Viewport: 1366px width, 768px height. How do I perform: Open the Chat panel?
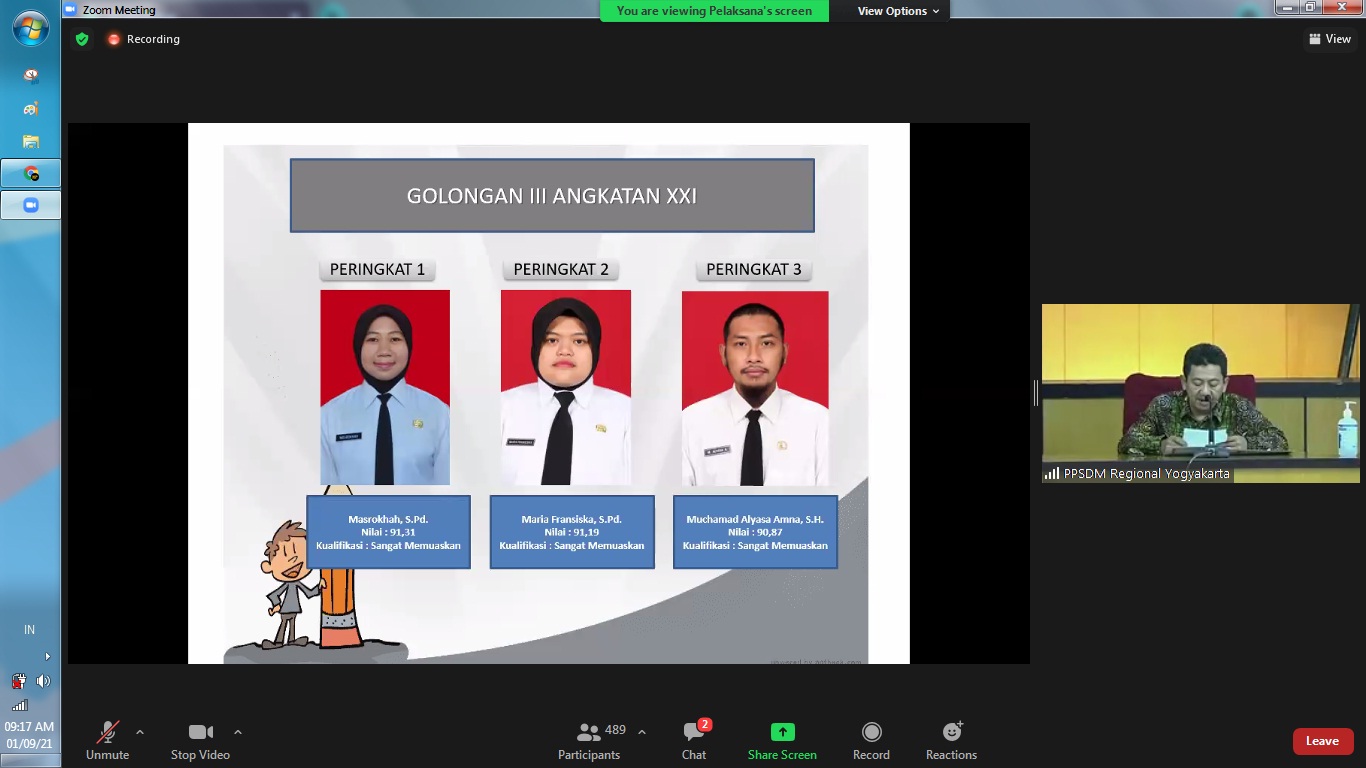click(694, 741)
